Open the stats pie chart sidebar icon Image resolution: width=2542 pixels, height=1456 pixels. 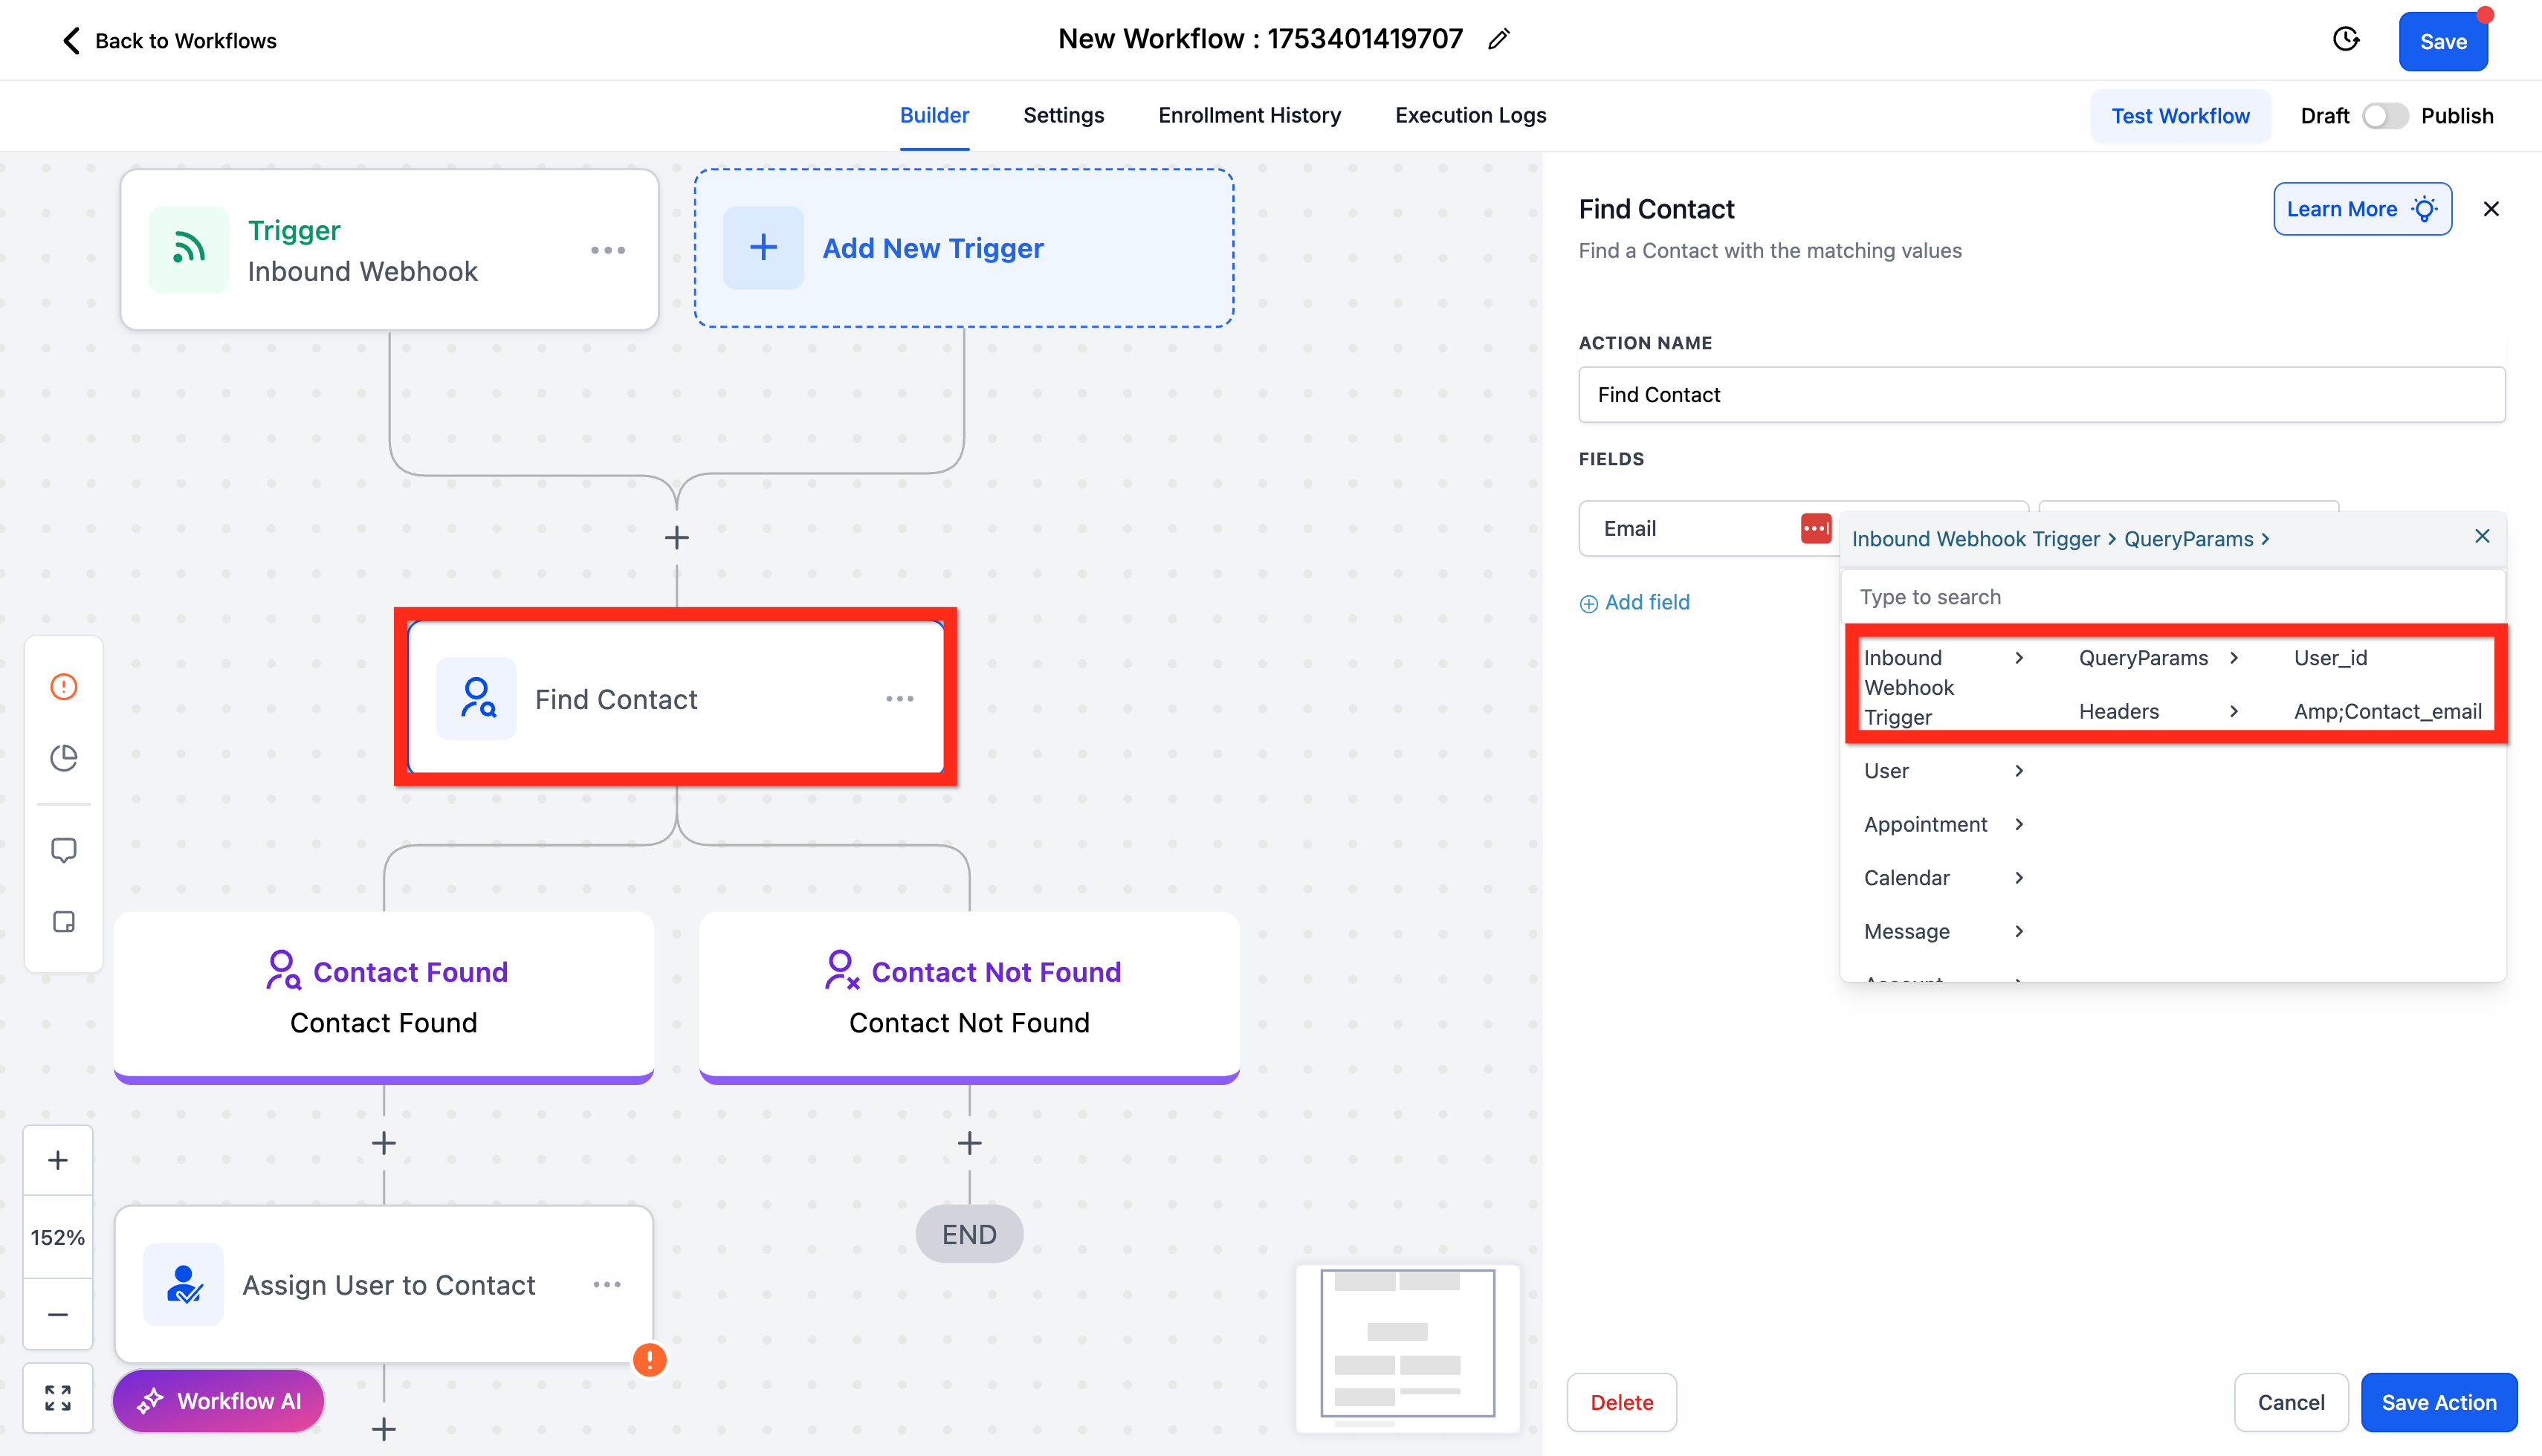[64, 758]
